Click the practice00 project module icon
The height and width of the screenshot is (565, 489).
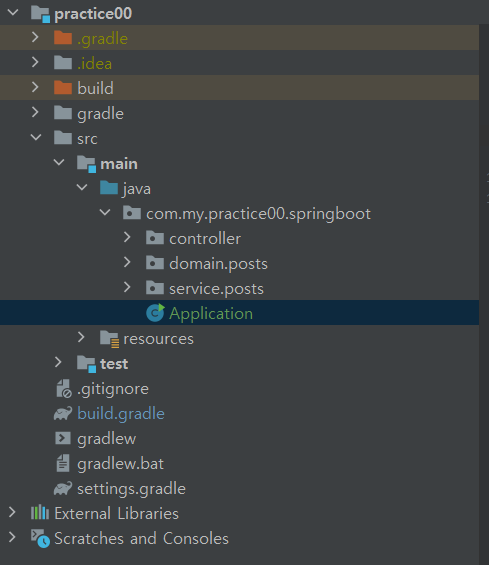pos(40,14)
